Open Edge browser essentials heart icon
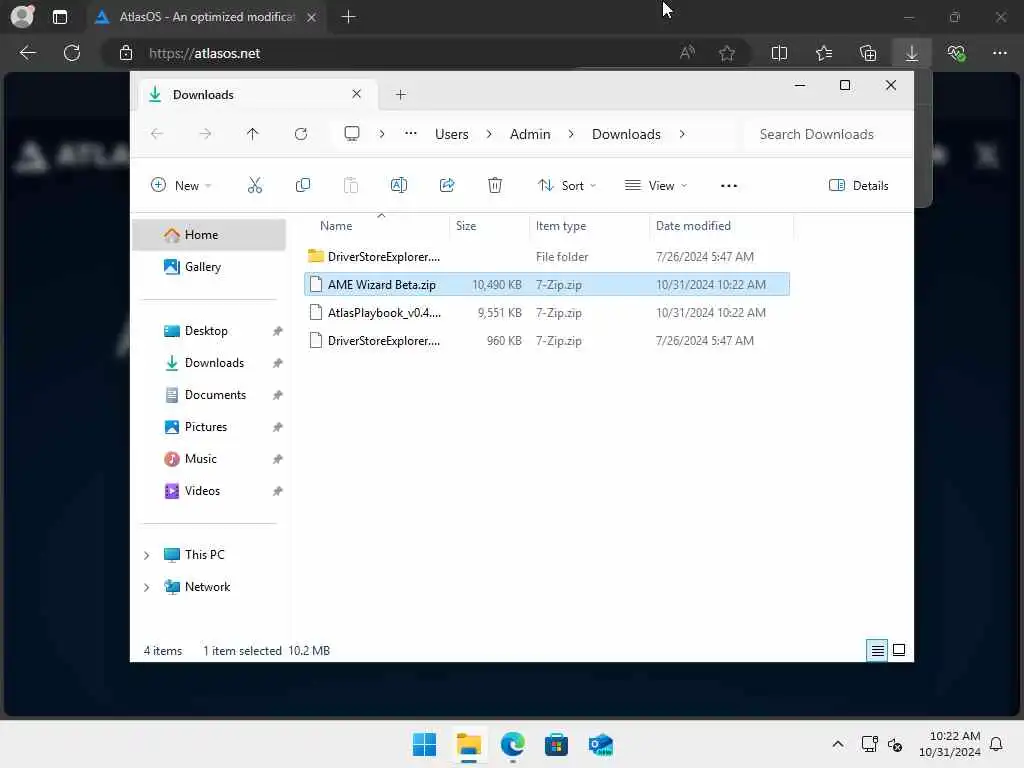The width and height of the screenshot is (1024, 768). coord(957,53)
